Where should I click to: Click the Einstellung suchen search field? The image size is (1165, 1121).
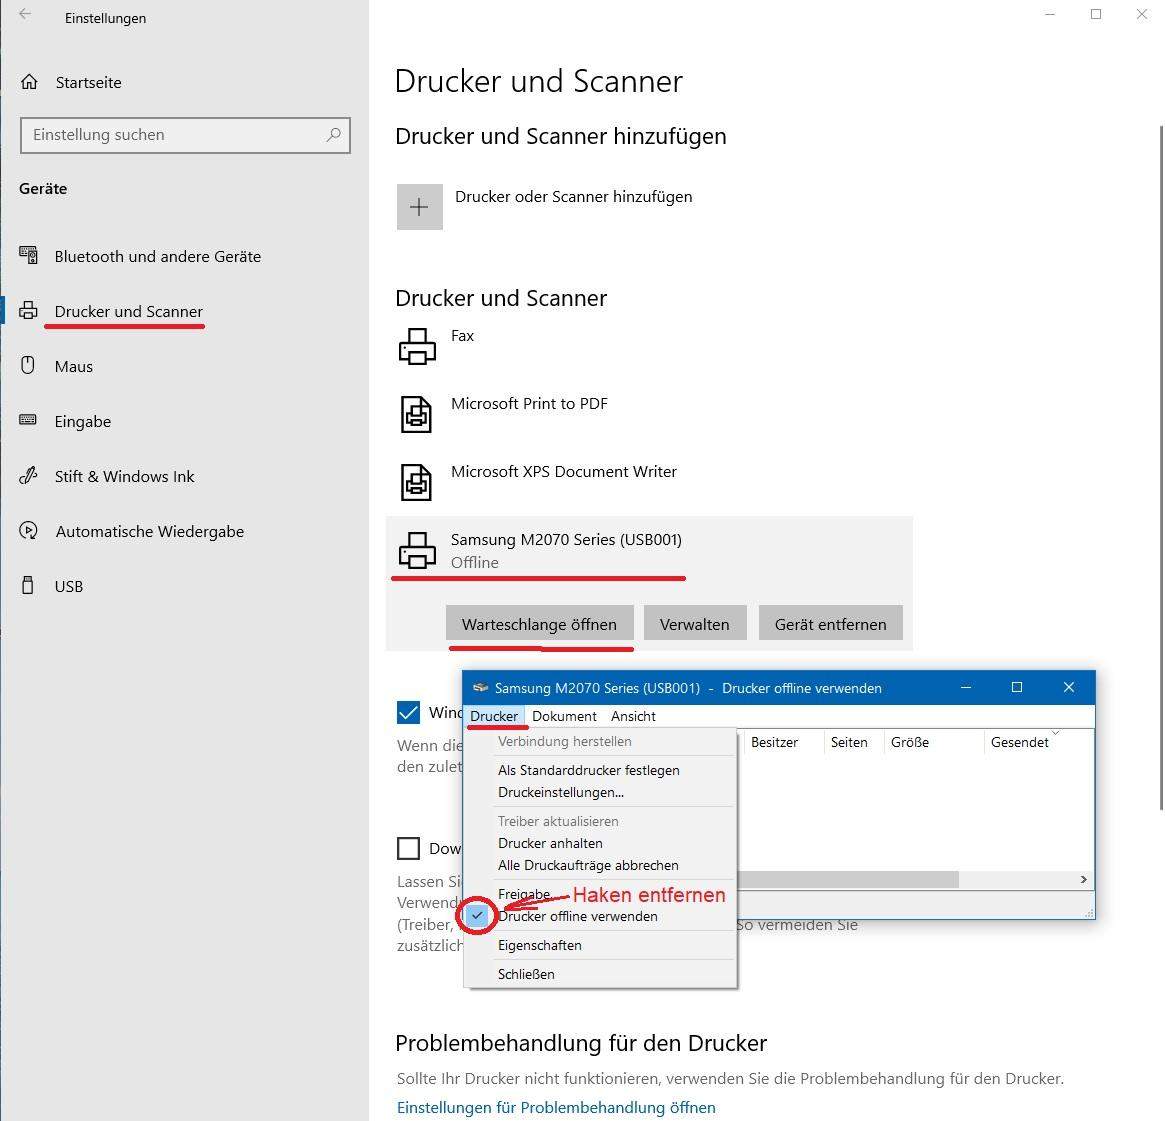(185, 135)
